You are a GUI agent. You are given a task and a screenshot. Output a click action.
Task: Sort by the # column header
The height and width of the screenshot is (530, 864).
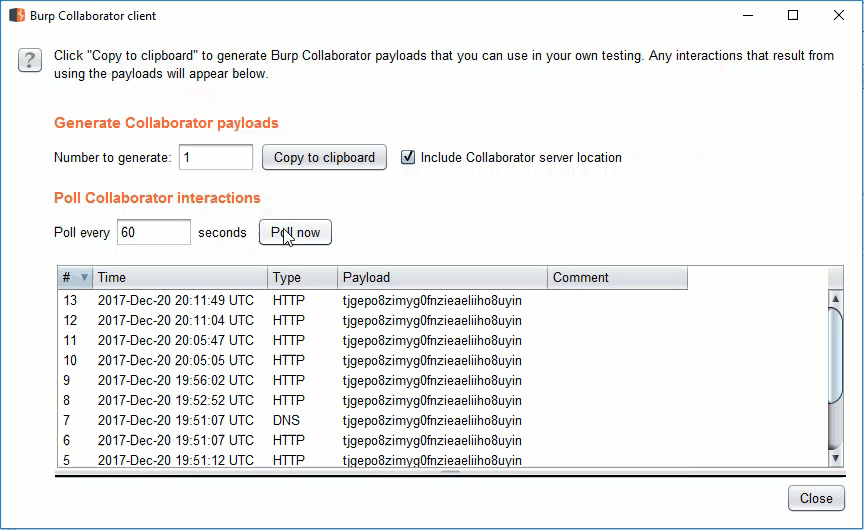pos(75,277)
